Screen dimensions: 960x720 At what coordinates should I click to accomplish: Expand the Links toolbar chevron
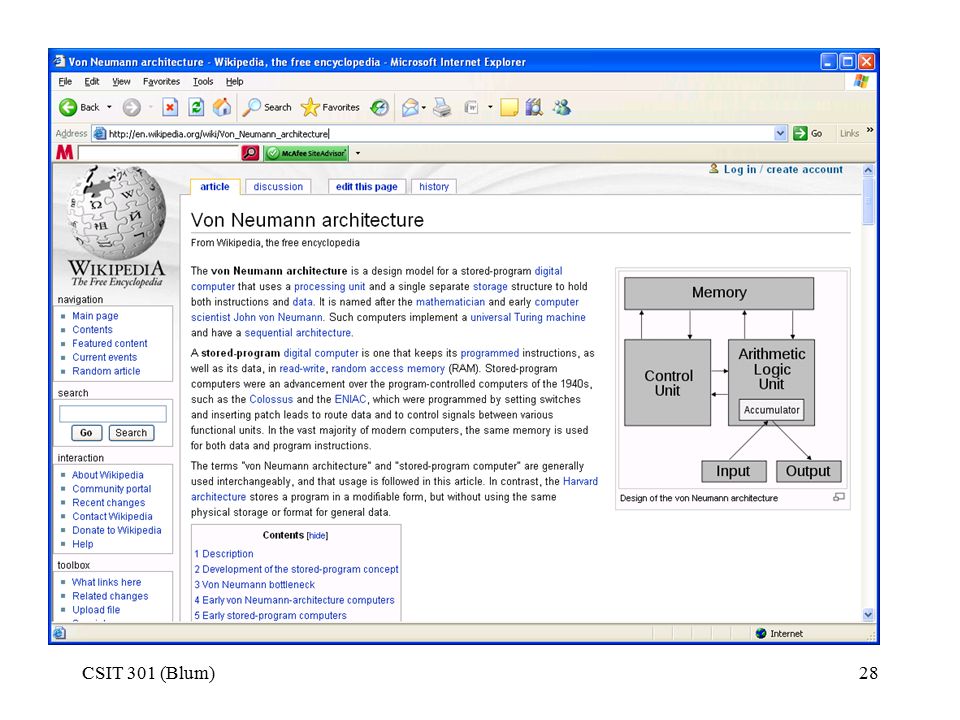tap(870, 130)
